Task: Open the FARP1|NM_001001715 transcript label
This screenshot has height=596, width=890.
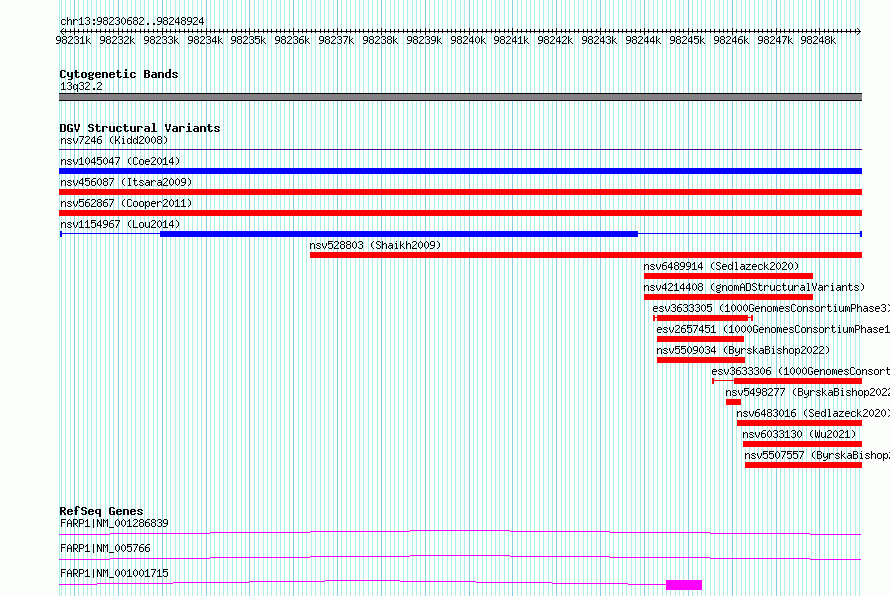Action: click(x=114, y=573)
